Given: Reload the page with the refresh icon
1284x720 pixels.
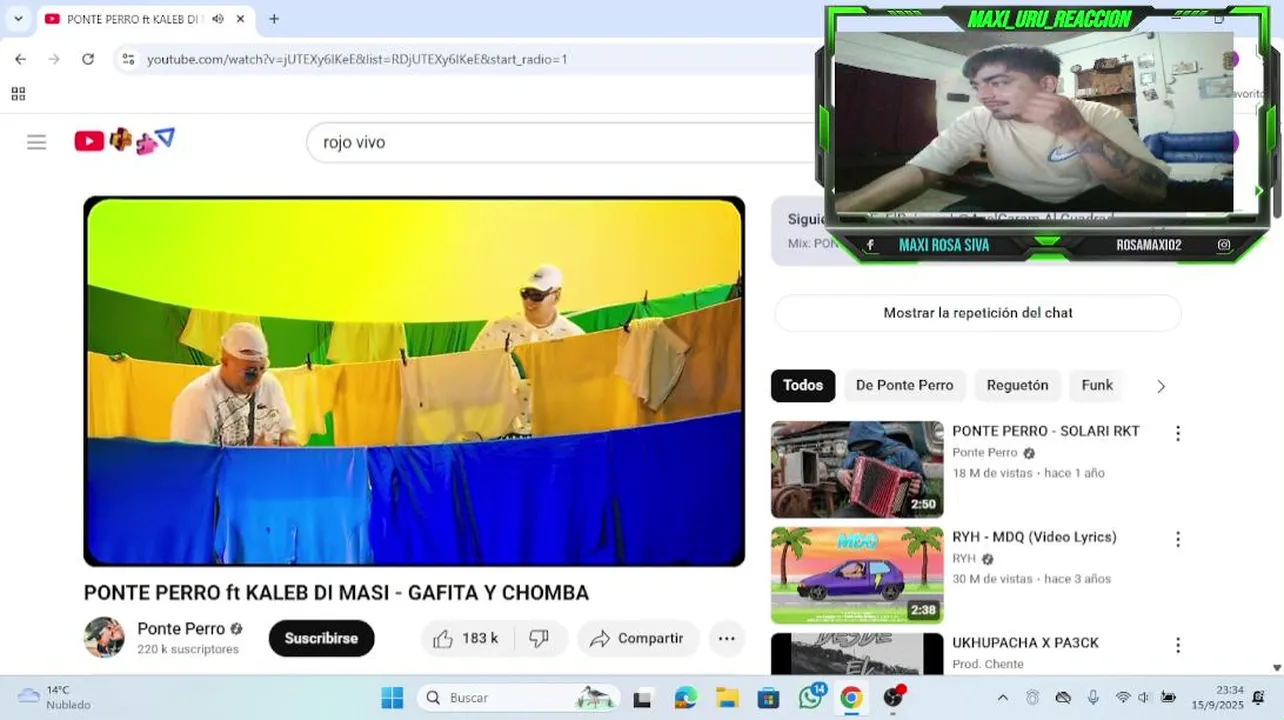Looking at the screenshot, I should (88, 59).
